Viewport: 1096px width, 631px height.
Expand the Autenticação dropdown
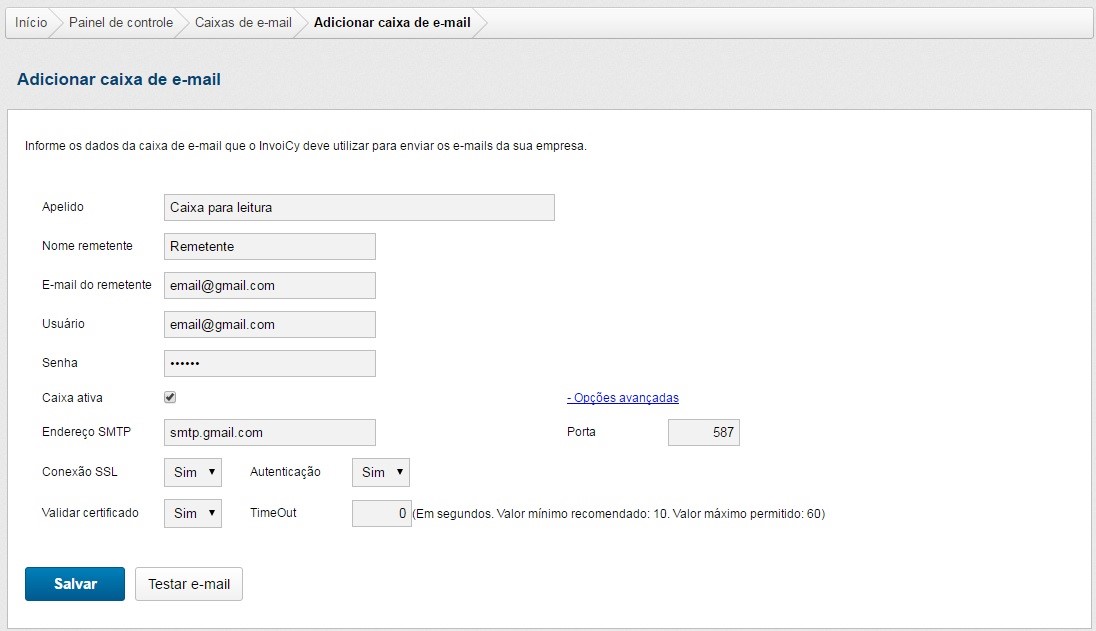(380, 472)
